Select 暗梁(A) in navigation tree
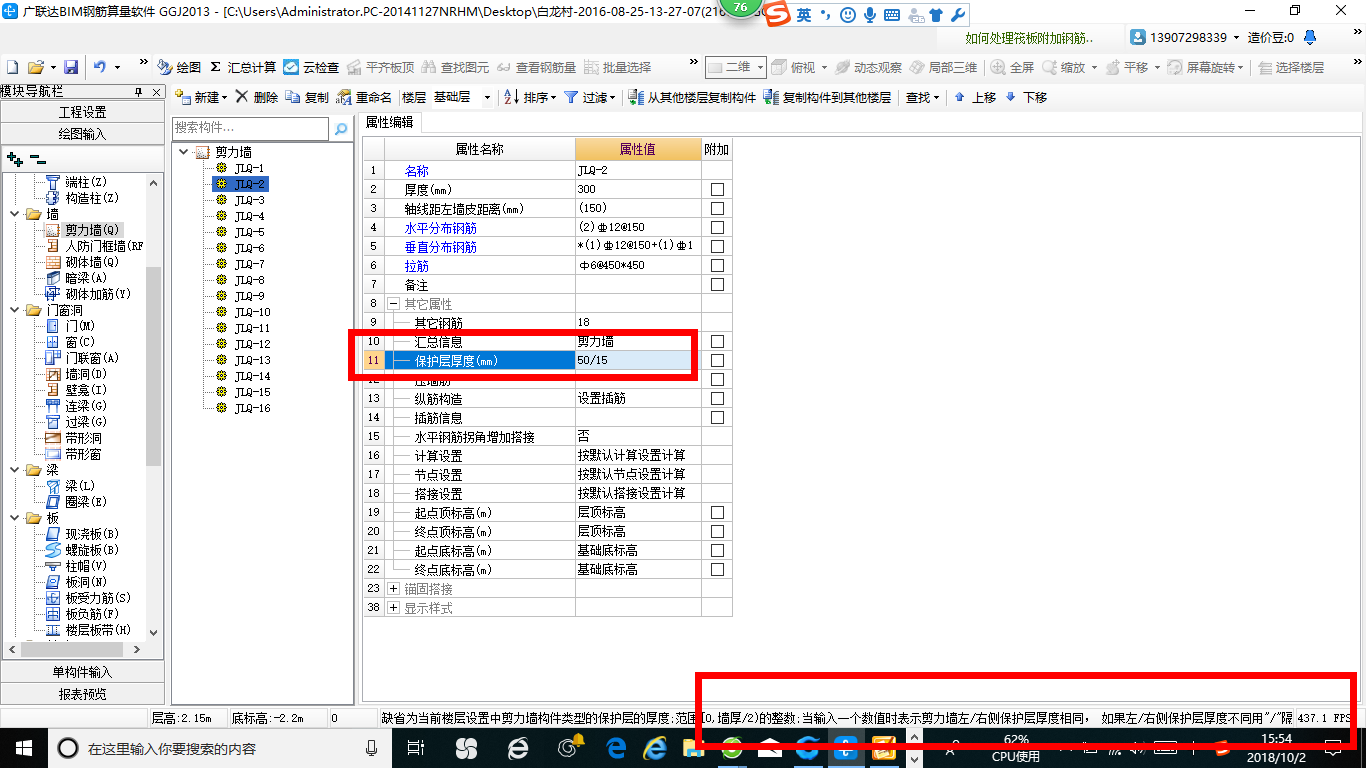Image resolution: width=1366 pixels, height=768 pixels. (76, 278)
